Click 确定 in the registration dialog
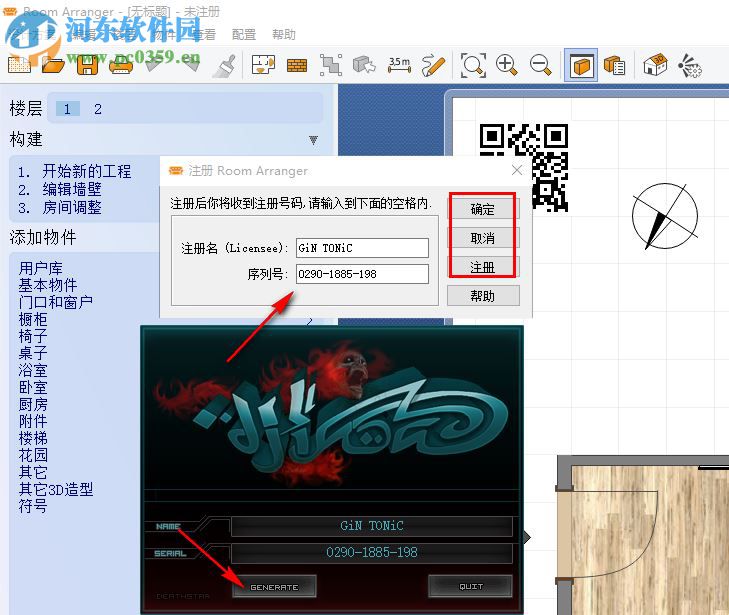The height and width of the screenshot is (615, 729). point(483,209)
